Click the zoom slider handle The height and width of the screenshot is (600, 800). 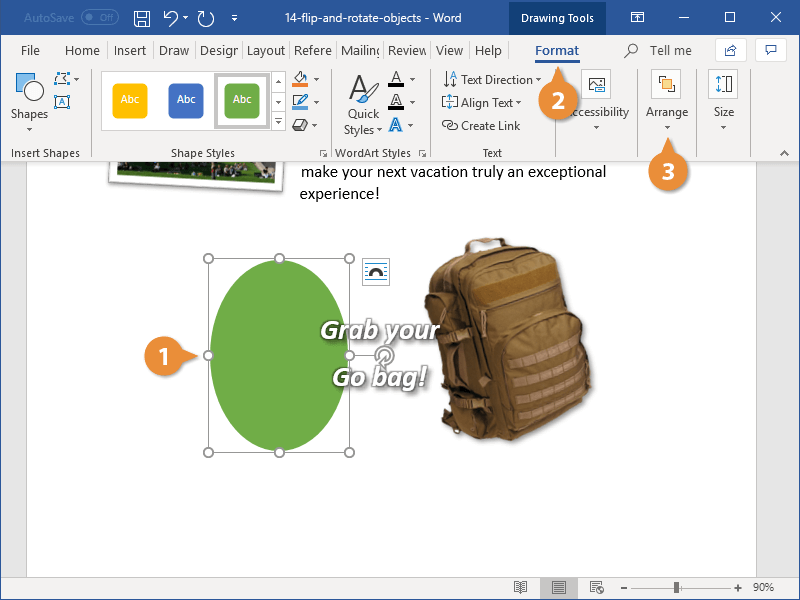point(676,588)
